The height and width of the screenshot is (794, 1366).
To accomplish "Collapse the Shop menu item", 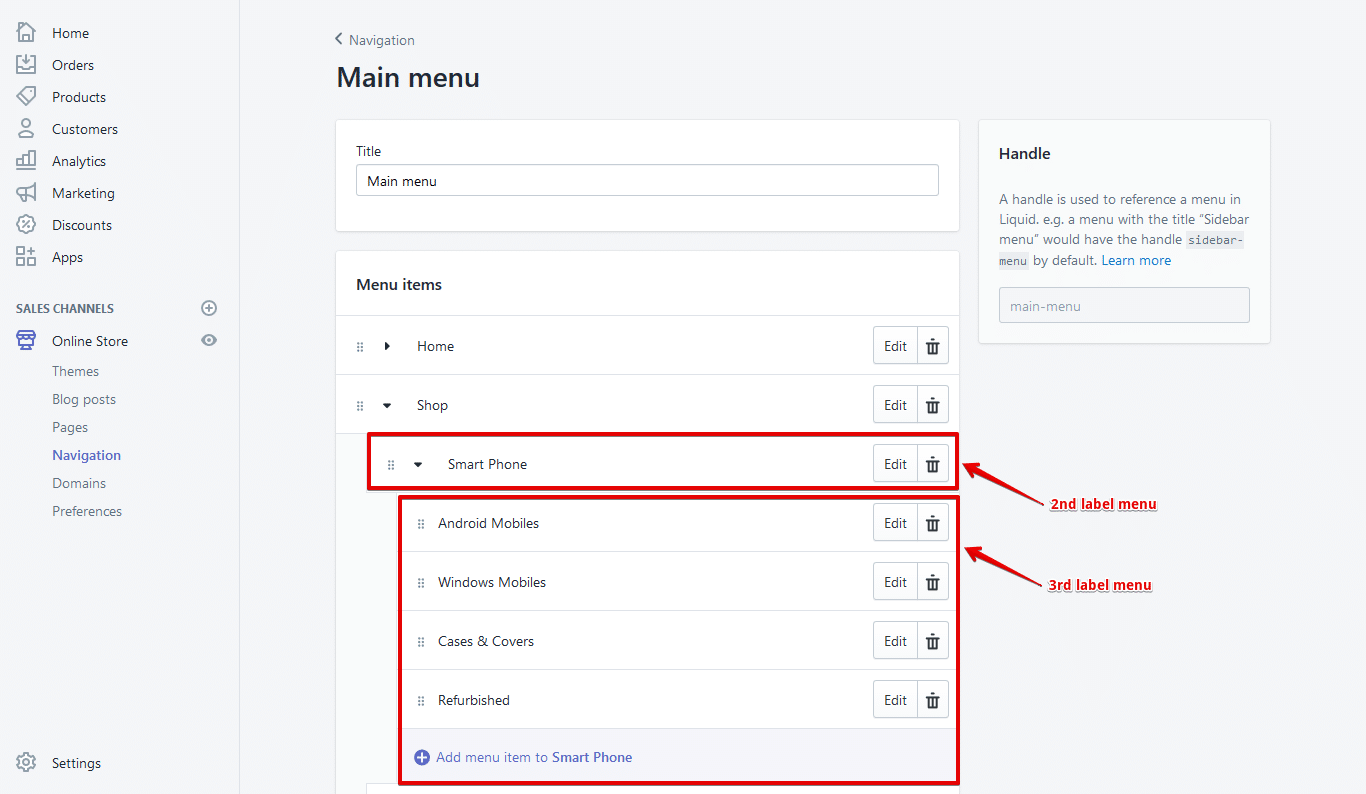I will coord(388,404).
